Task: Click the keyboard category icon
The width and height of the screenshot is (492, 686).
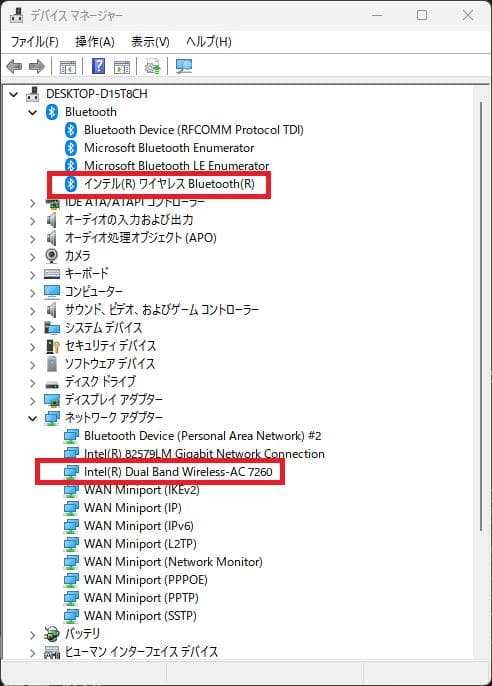Action: (52, 274)
